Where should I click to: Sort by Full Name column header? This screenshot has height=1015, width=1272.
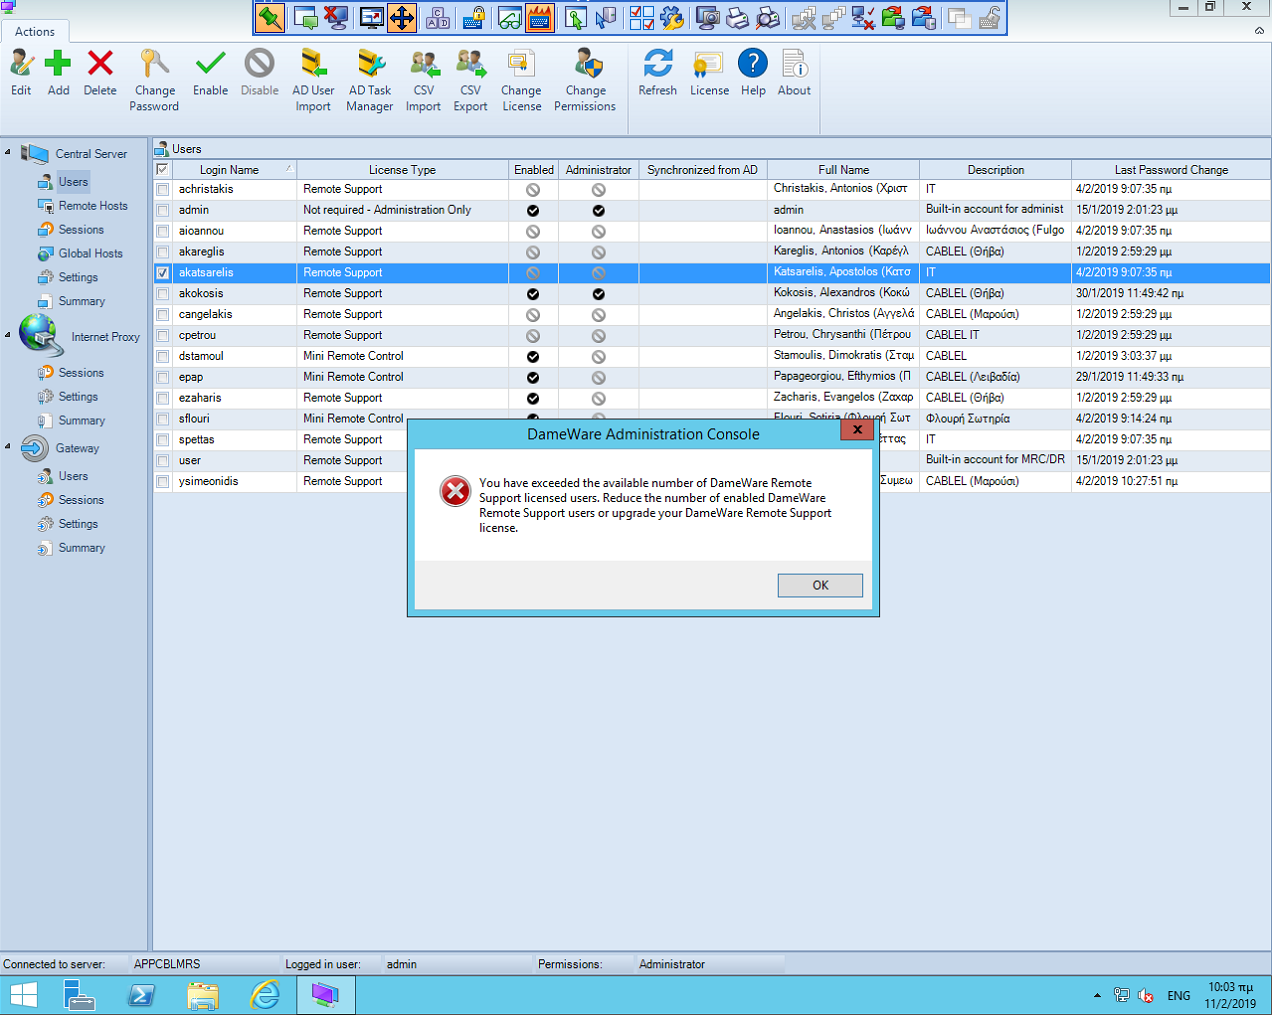pos(843,170)
